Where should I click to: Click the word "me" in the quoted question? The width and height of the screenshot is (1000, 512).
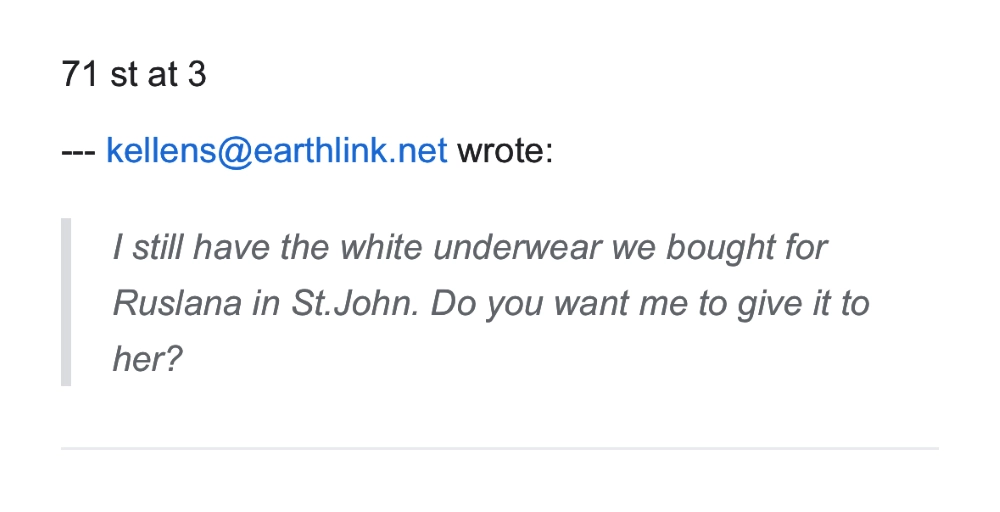pyautogui.click(x=663, y=303)
